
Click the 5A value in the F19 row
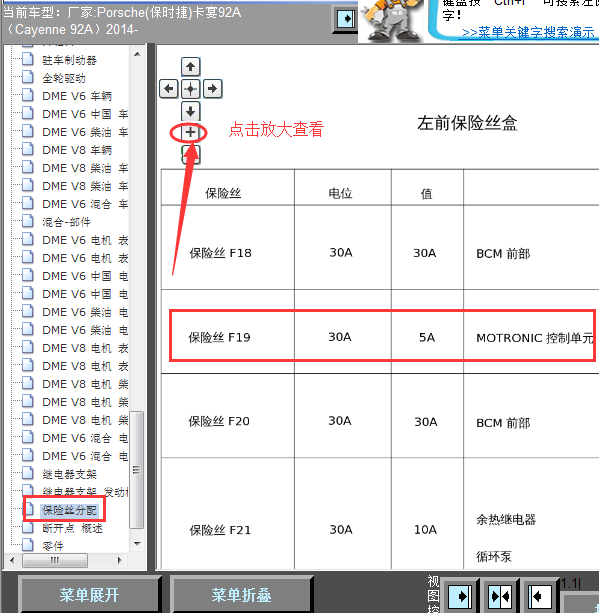click(427, 337)
